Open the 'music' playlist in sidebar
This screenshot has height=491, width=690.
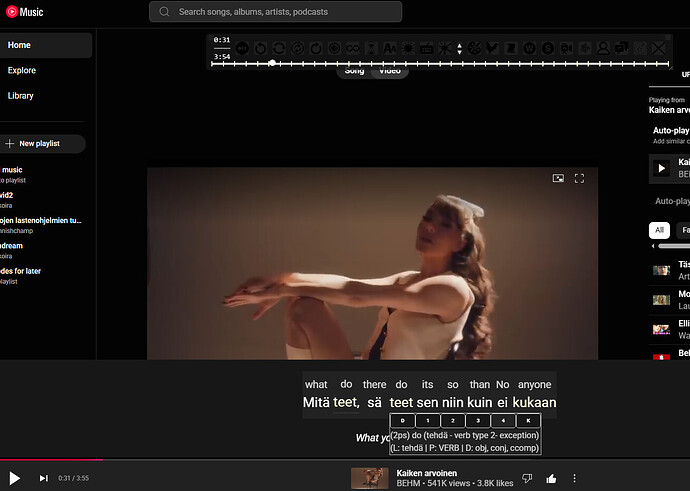tap(42, 175)
